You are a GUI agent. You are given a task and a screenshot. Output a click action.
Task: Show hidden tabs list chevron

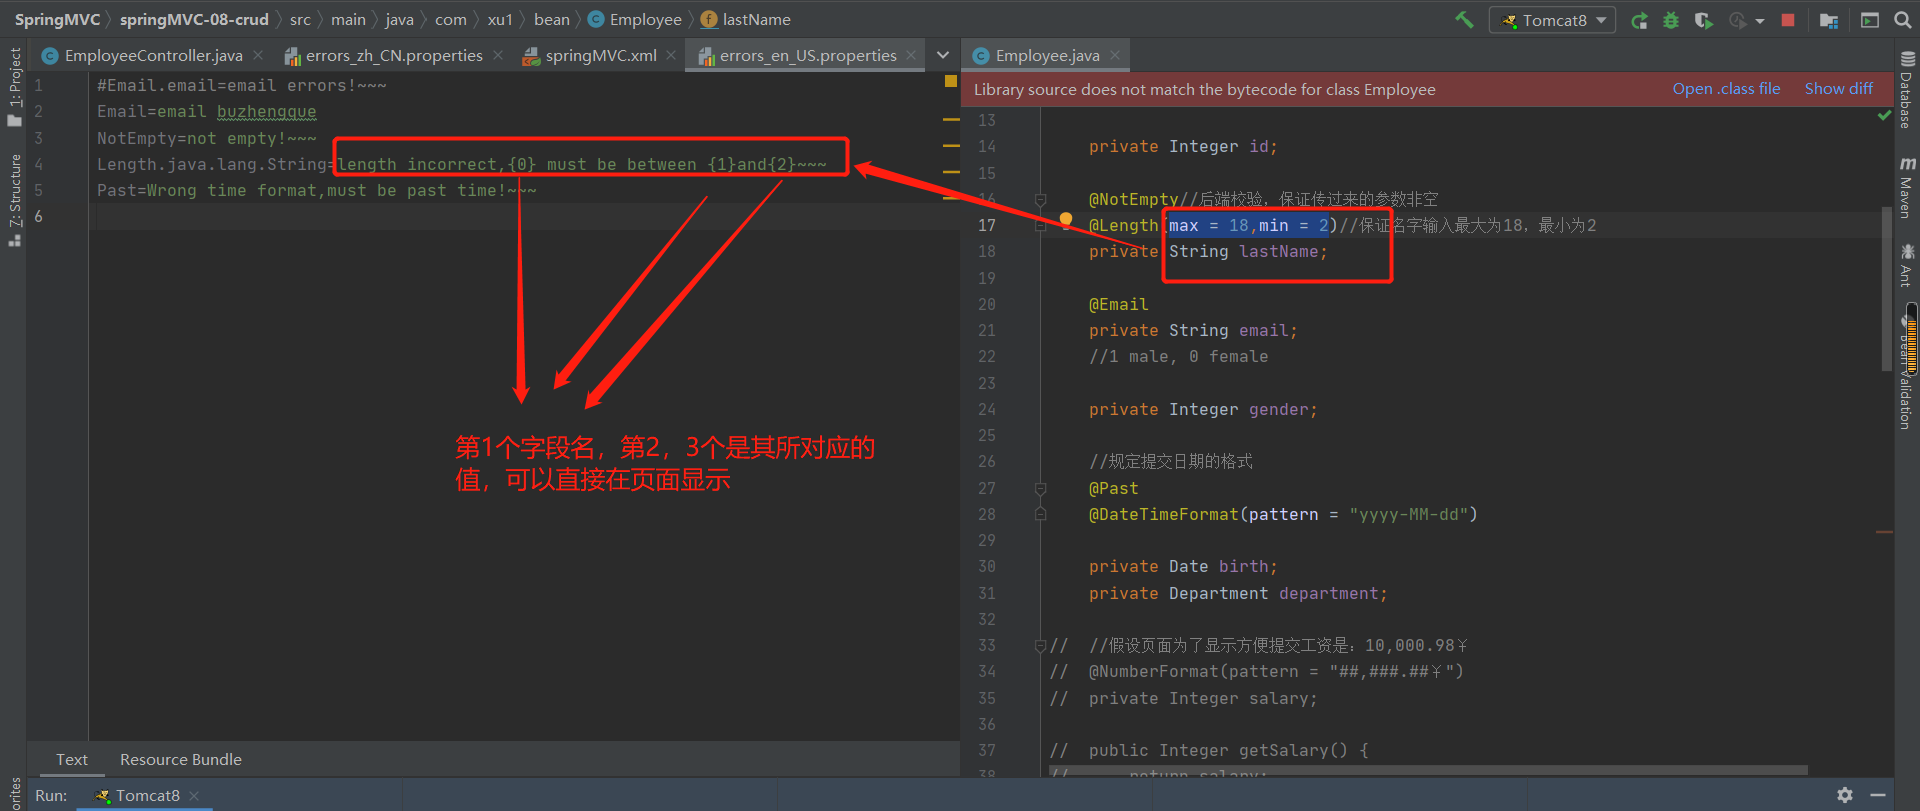pos(943,55)
